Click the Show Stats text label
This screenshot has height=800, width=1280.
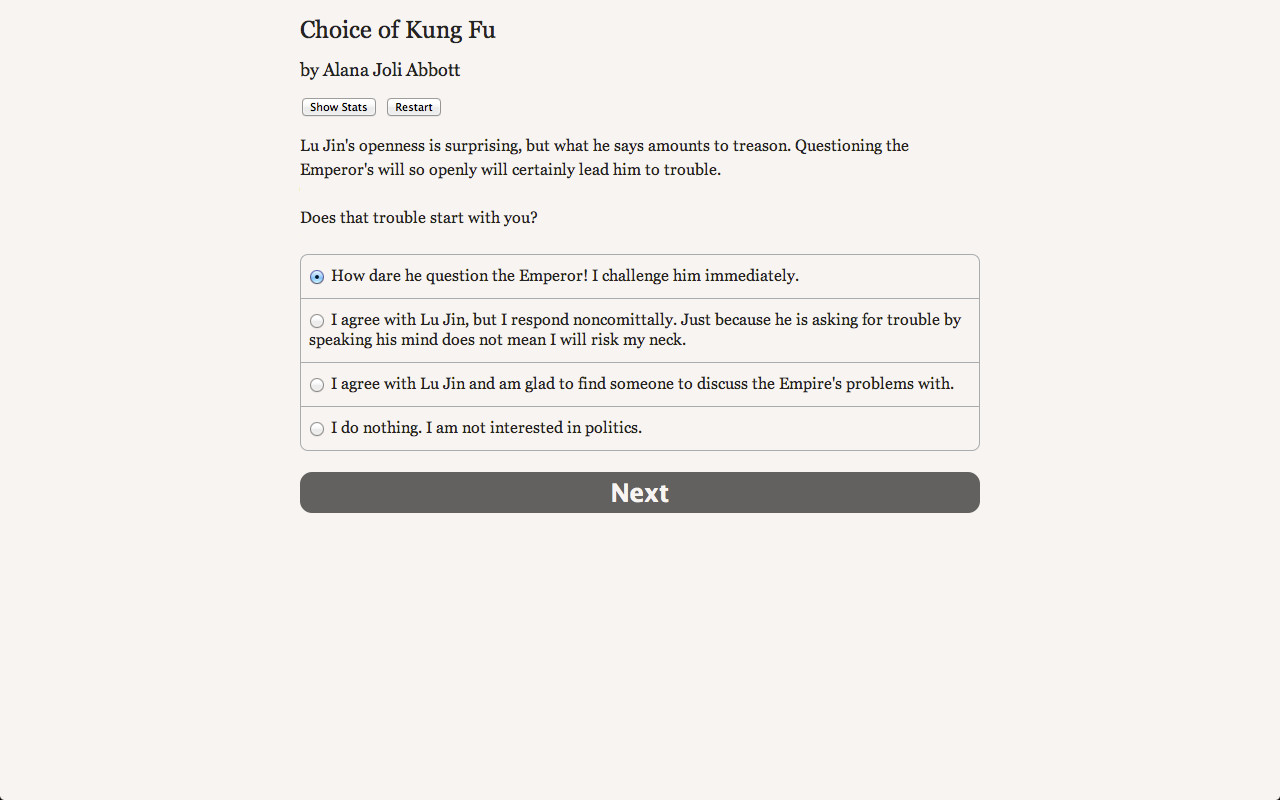[338, 107]
